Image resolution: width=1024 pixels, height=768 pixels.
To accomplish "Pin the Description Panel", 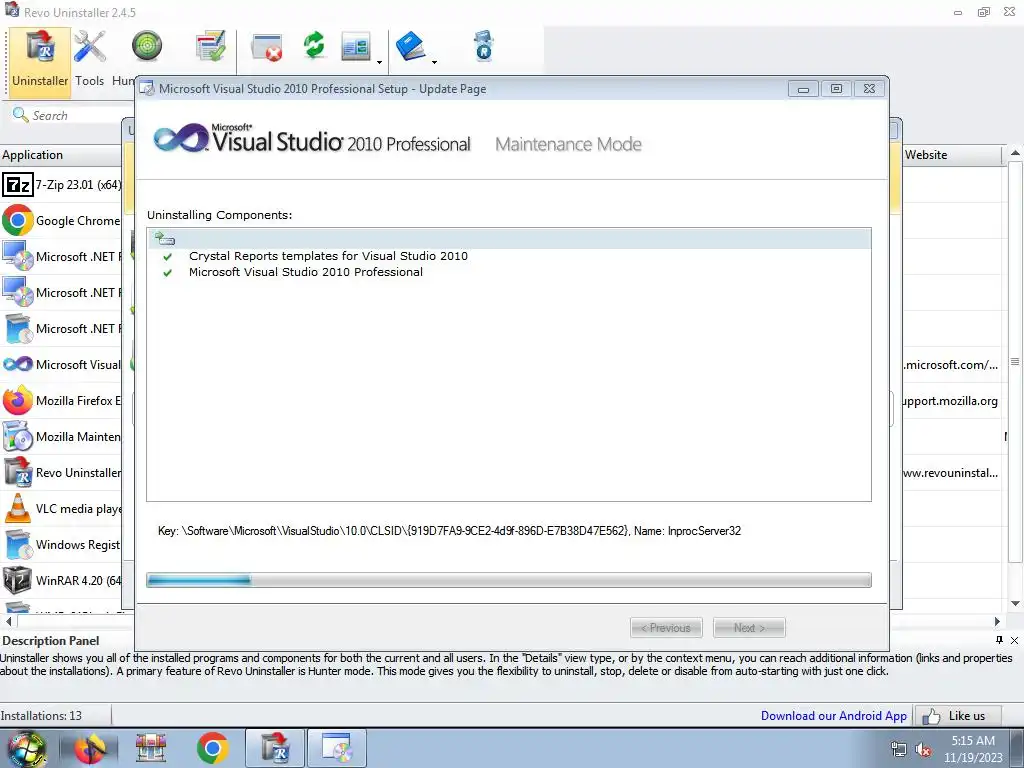I will point(999,640).
